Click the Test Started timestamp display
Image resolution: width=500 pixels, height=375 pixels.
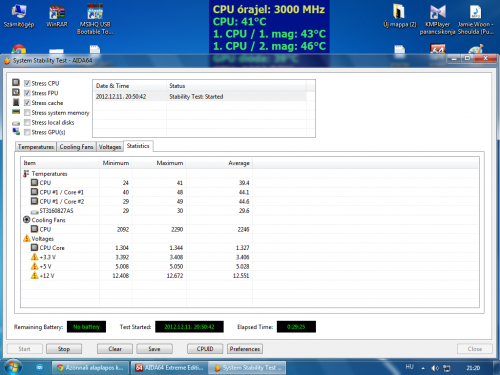189,327
